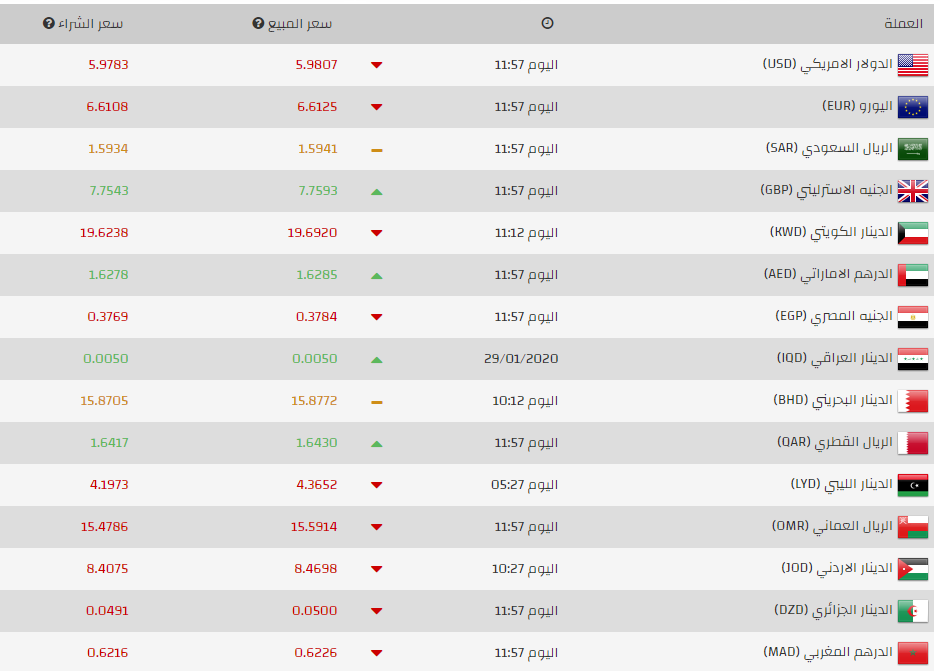This screenshot has height=671, width=940.
Task: Select the الجنيه المصري (EGP) currency name
Action: point(834,316)
